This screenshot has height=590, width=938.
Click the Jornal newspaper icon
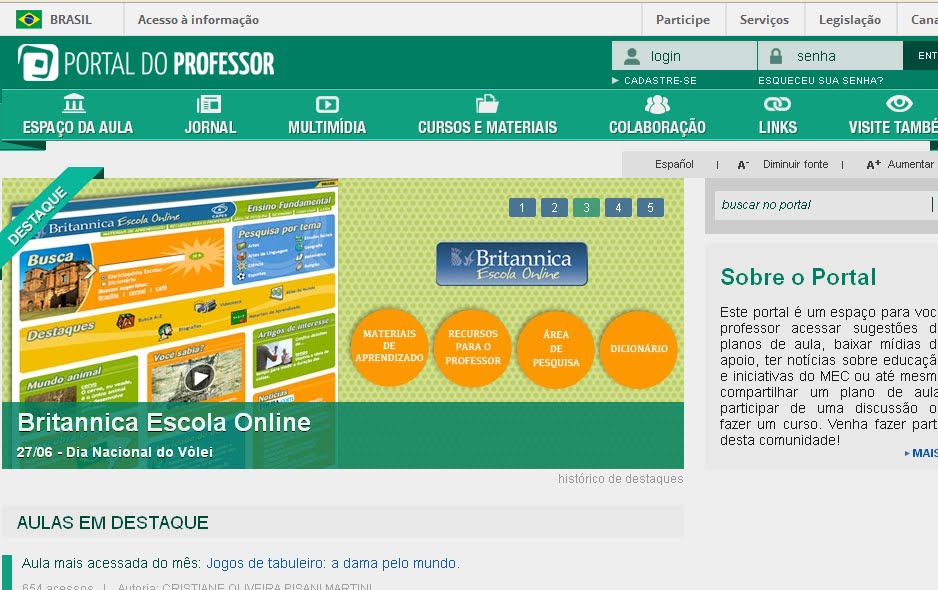pos(209,104)
